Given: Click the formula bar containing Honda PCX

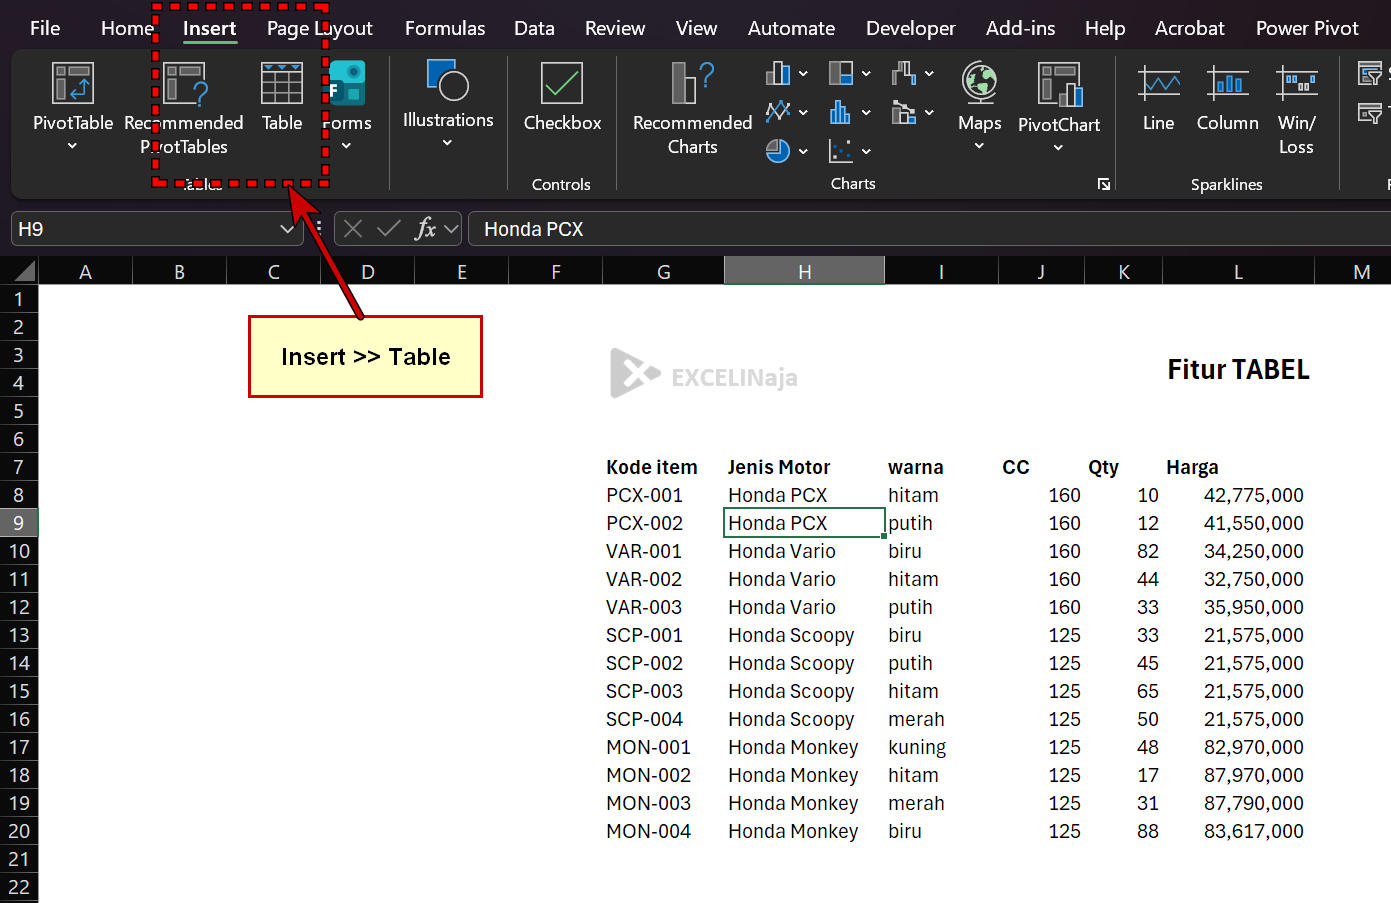Looking at the screenshot, I should click(x=700, y=228).
